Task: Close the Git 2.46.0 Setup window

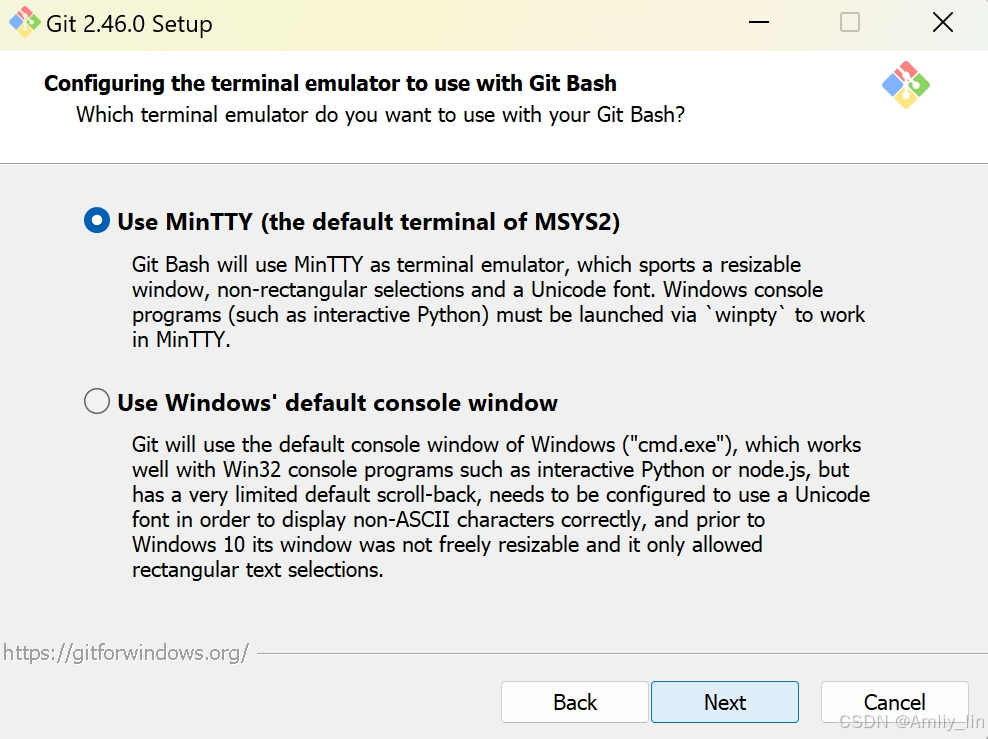Action: [943, 23]
